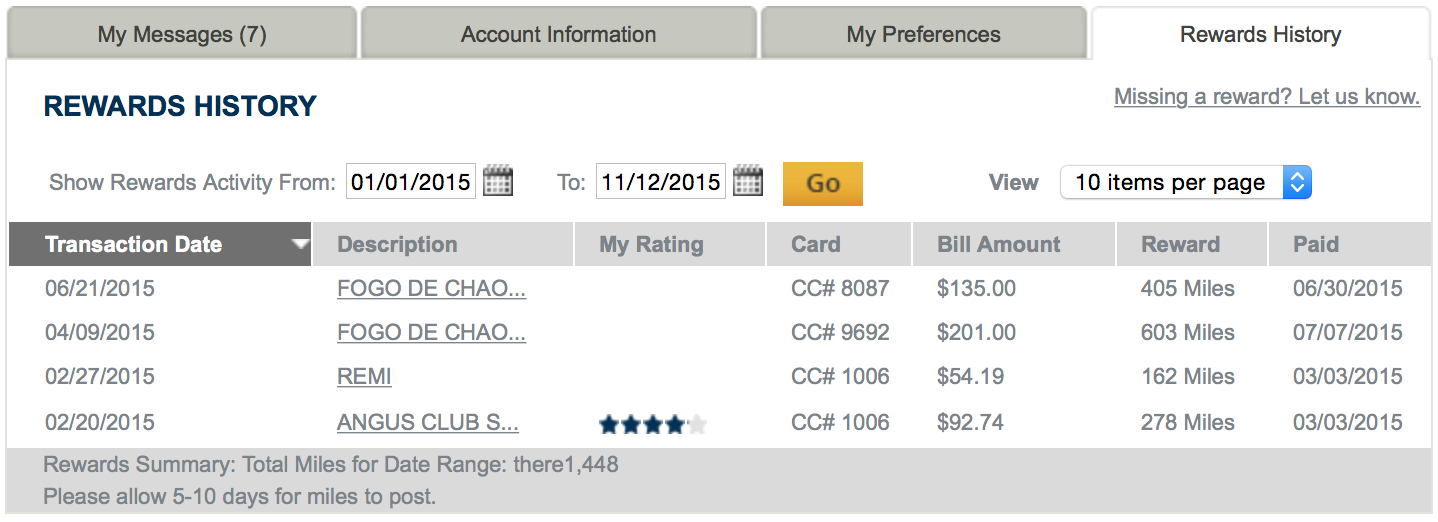
Task: Click the yellow Go button
Action: point(822,183)
